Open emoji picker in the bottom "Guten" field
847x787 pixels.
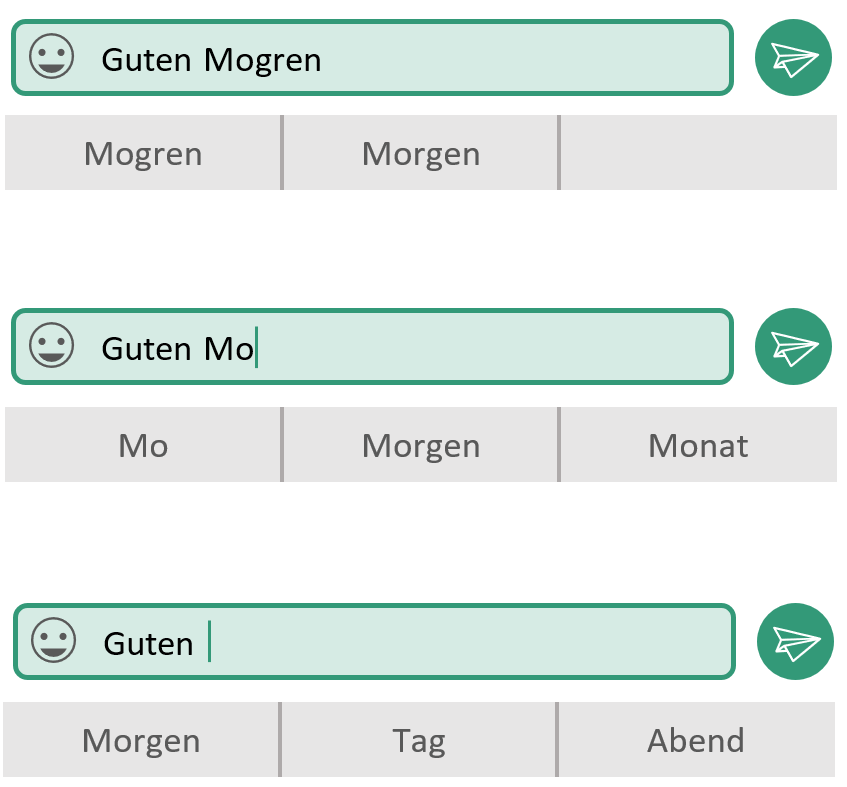[x=53, y=640]
